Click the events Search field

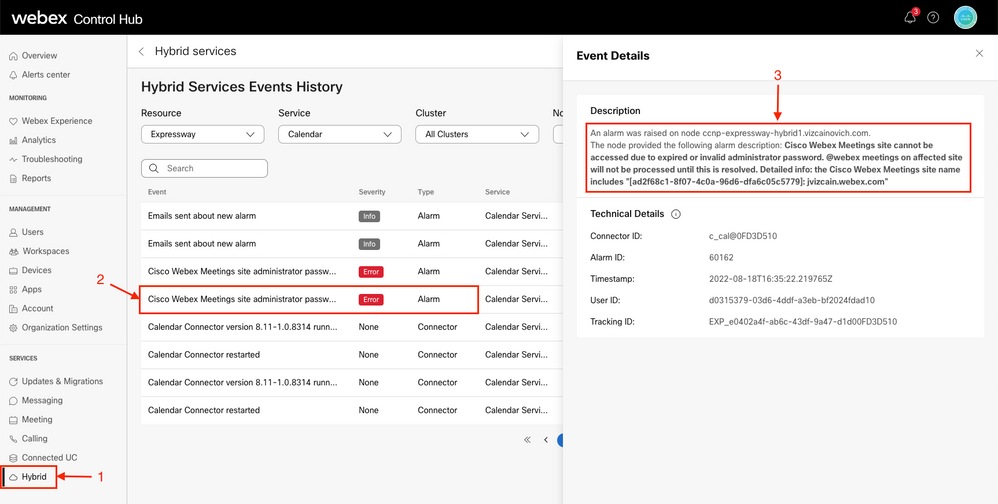click(x=205, y=168)
